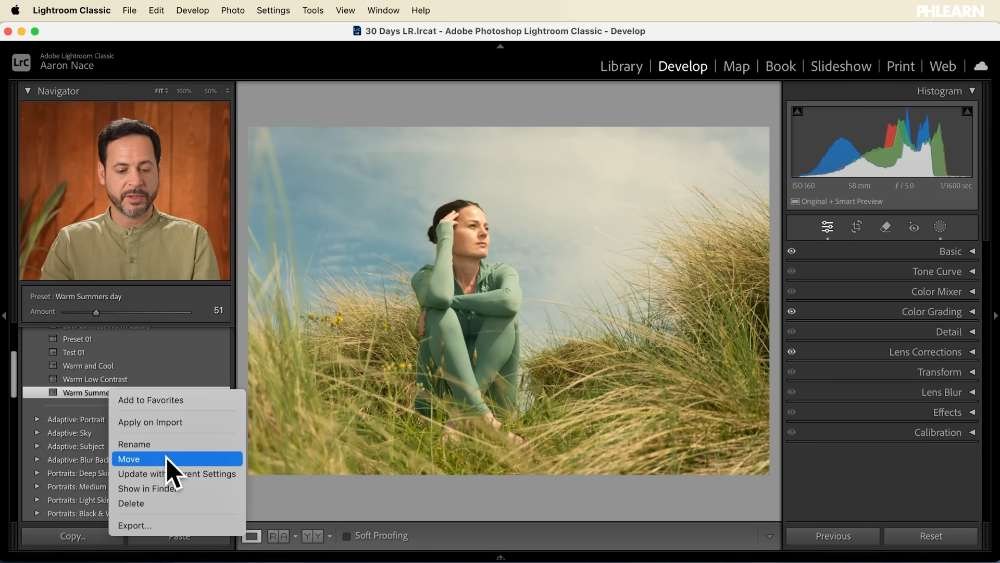The width and height of the screenshot is (1000, 563).
Task: Click the Original + Smart Preview icon
Action: point(795,201)
